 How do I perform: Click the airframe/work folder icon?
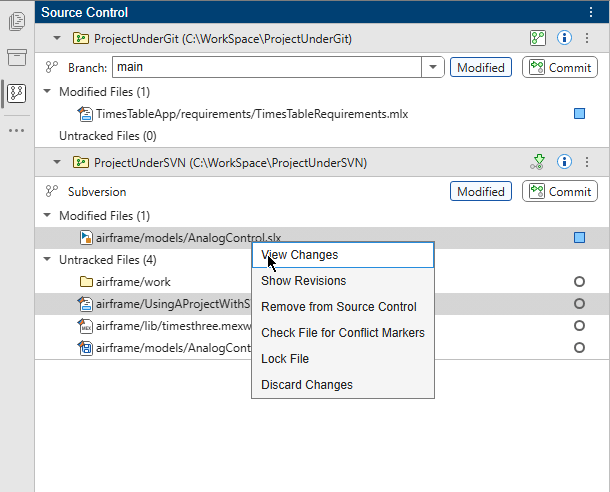pos(86,281)
